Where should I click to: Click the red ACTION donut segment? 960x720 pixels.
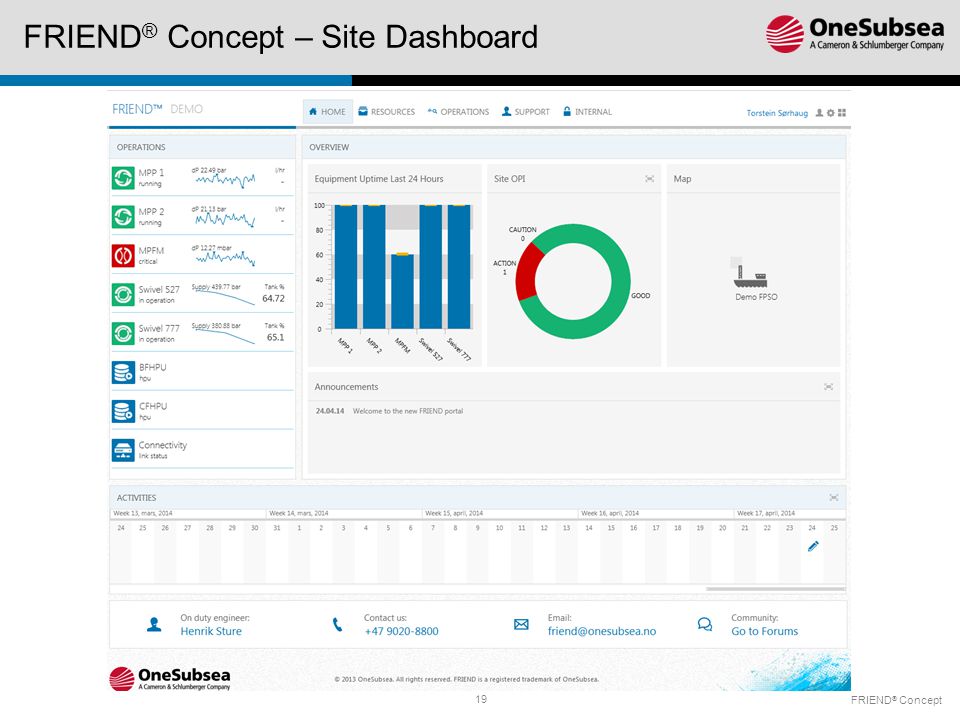[x=526, y=274]
